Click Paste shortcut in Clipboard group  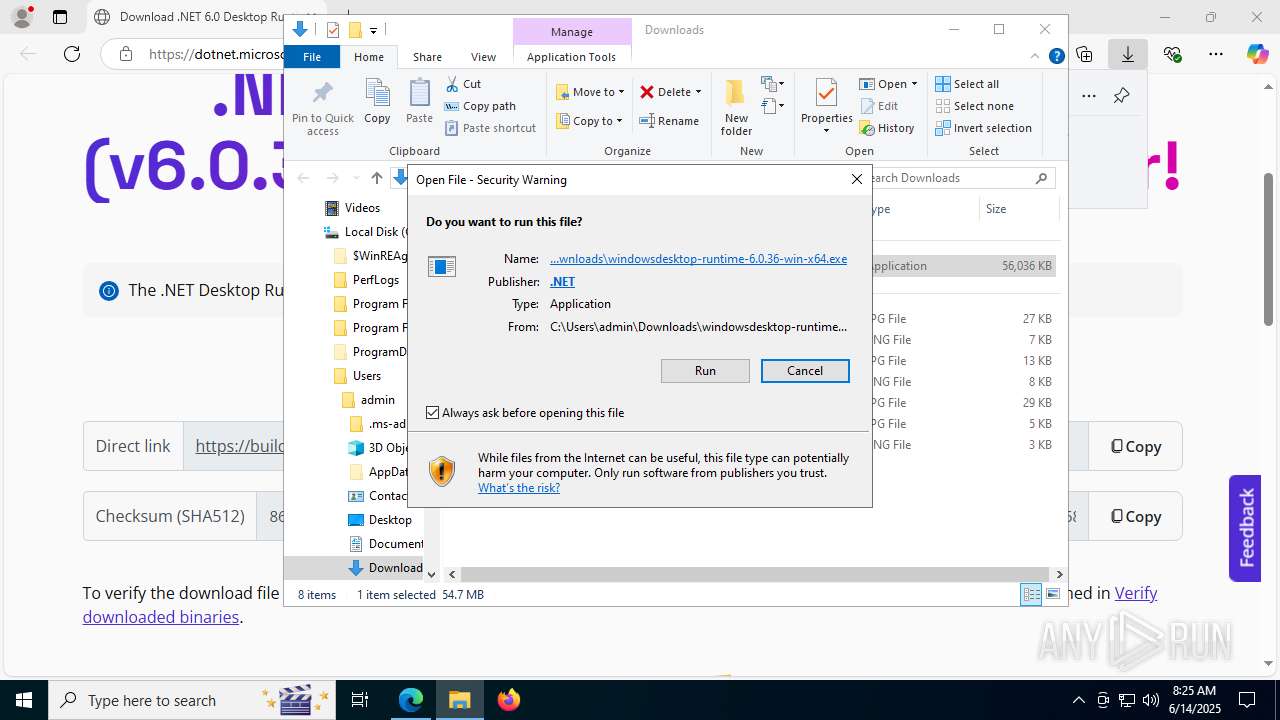(x=490, y=128)
